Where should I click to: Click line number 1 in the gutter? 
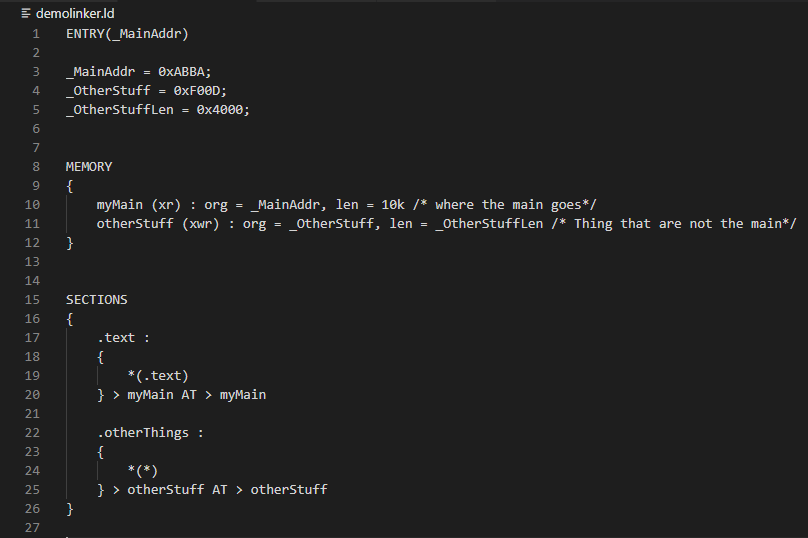point(36,34)
